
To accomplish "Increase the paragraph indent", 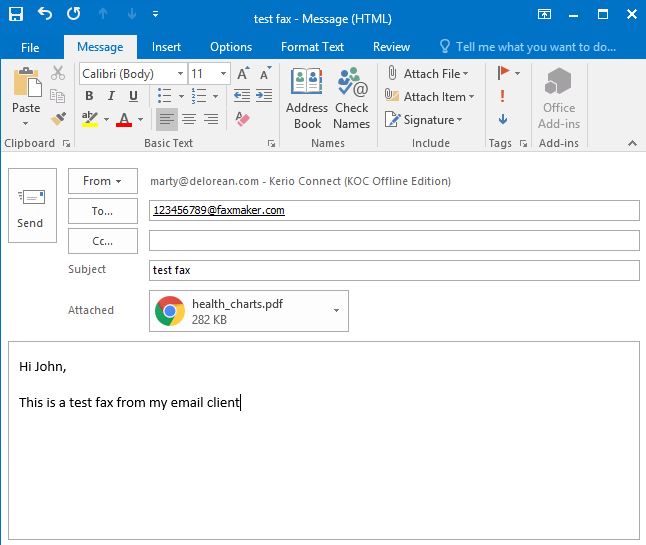I will (x=264, y=96).
